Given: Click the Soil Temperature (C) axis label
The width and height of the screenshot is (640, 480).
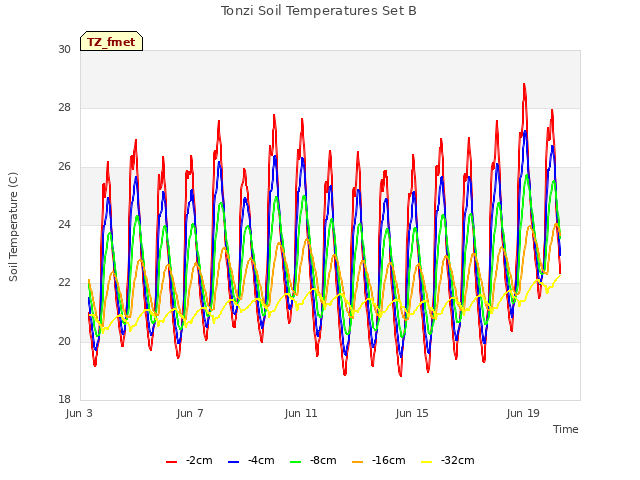Looking at the screenshot, I should click(x=13, y=227).
